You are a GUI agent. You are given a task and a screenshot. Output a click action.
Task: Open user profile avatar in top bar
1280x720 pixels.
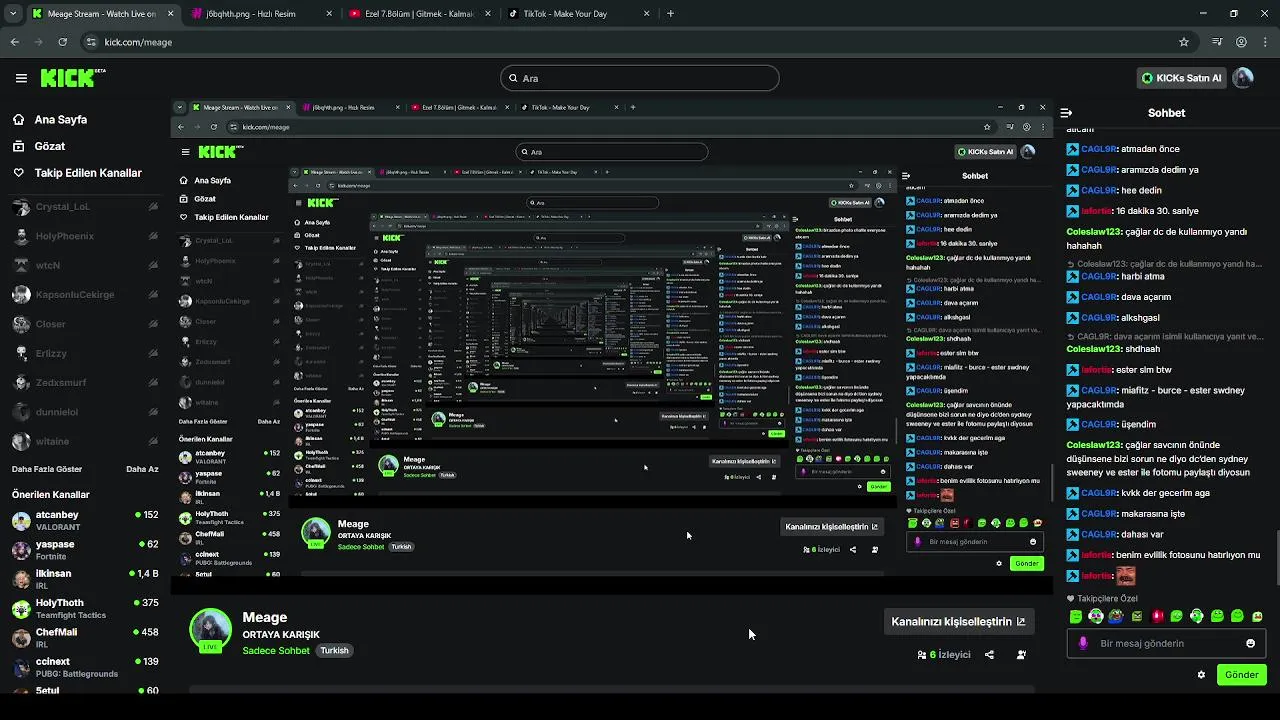pos(1243,78)
